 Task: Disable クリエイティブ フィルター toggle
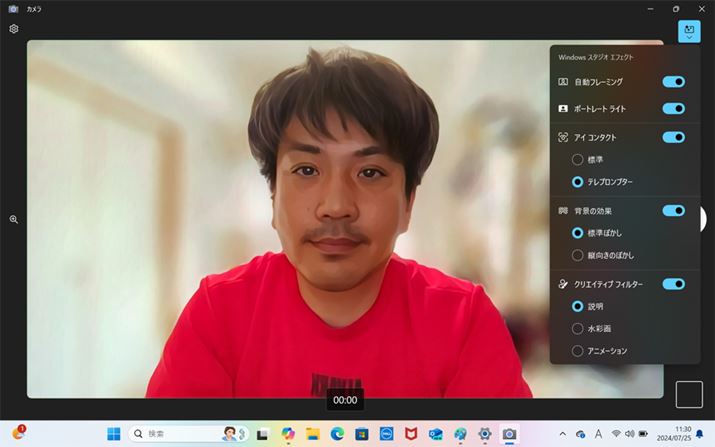(673, 284)
